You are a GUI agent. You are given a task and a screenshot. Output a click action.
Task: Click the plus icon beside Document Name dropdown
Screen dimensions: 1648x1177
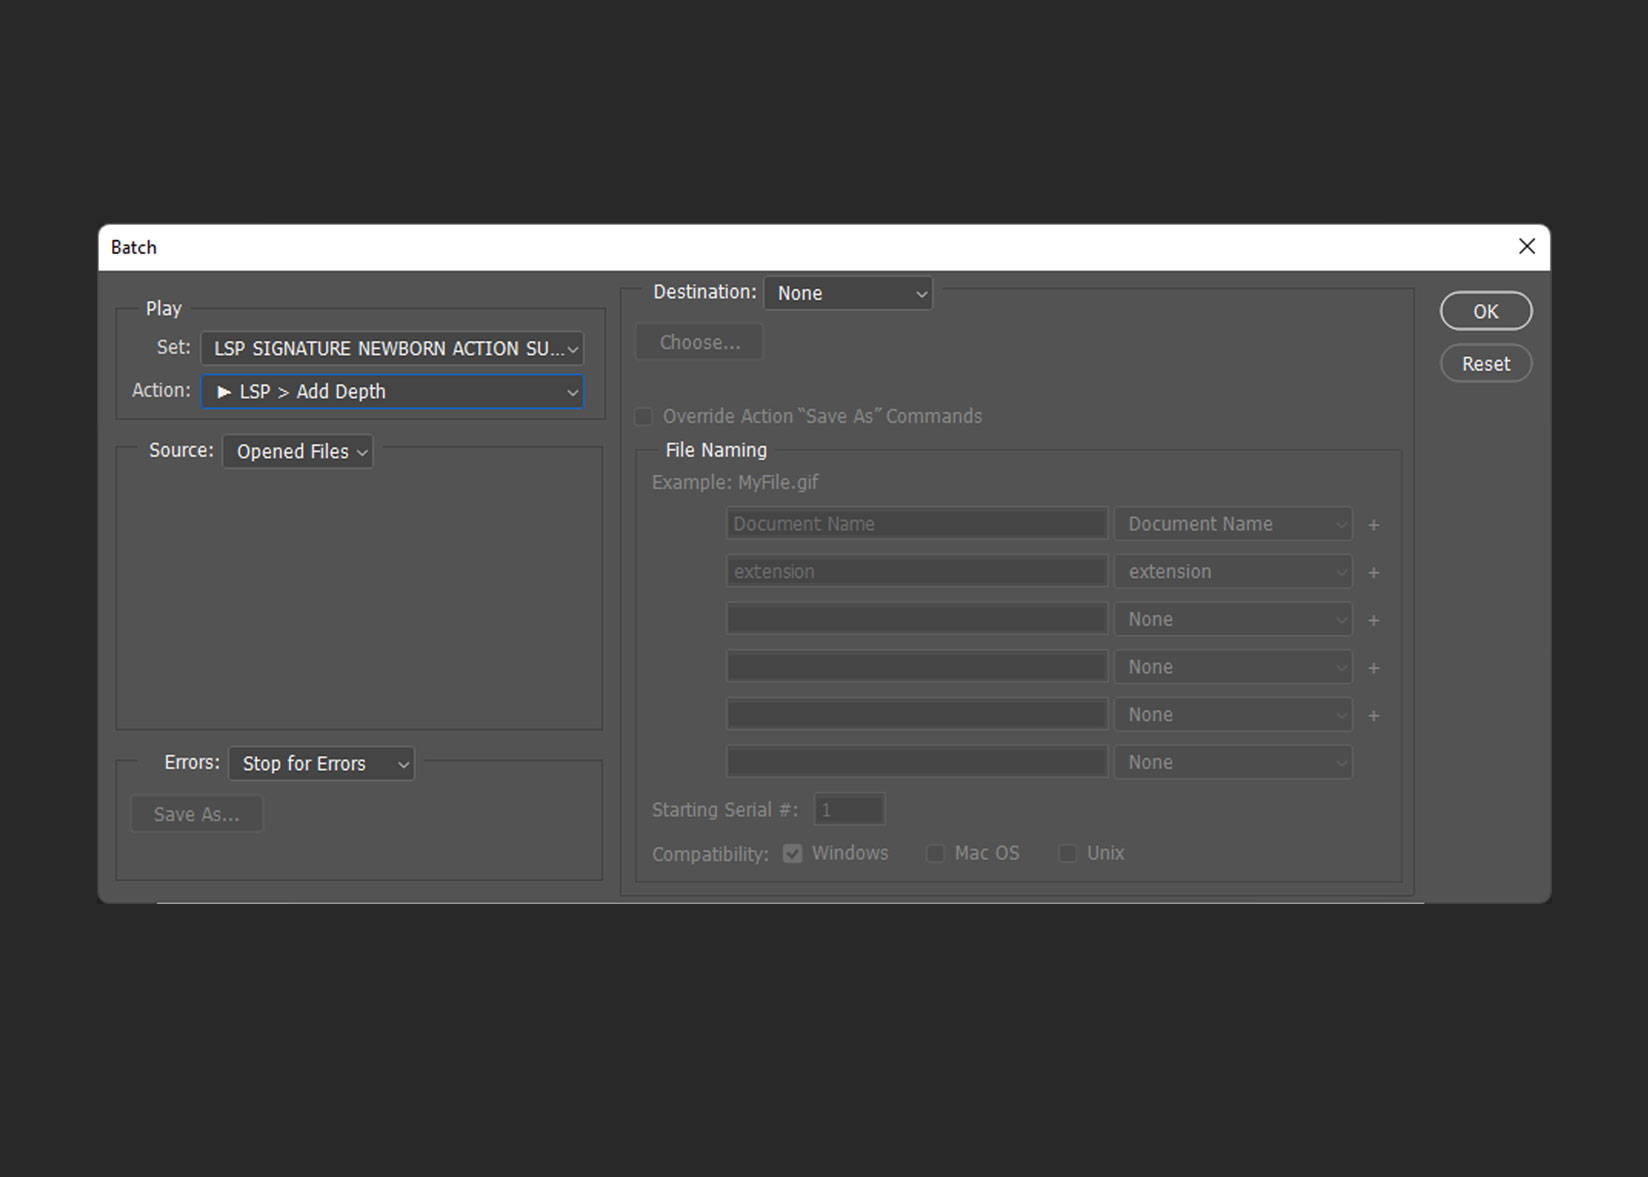click(1374, 525)
